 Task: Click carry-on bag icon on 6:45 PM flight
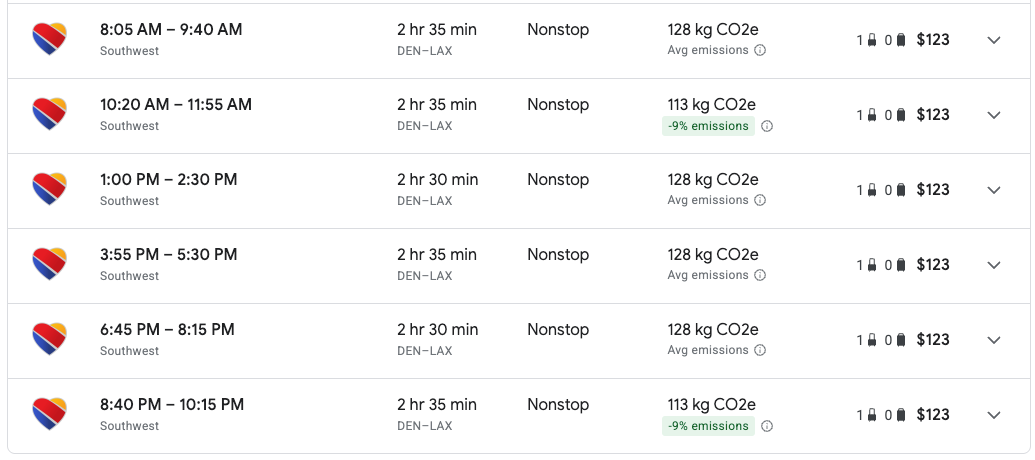872,340
